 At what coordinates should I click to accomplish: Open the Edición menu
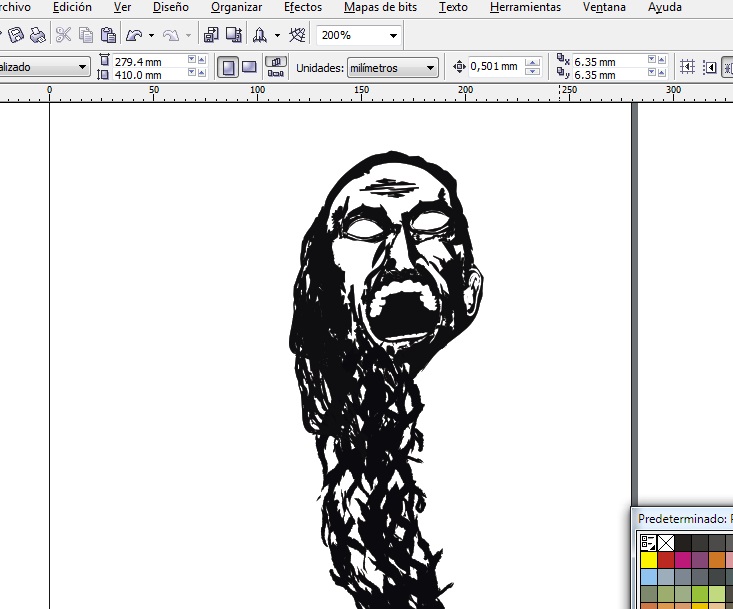(72, 7)
